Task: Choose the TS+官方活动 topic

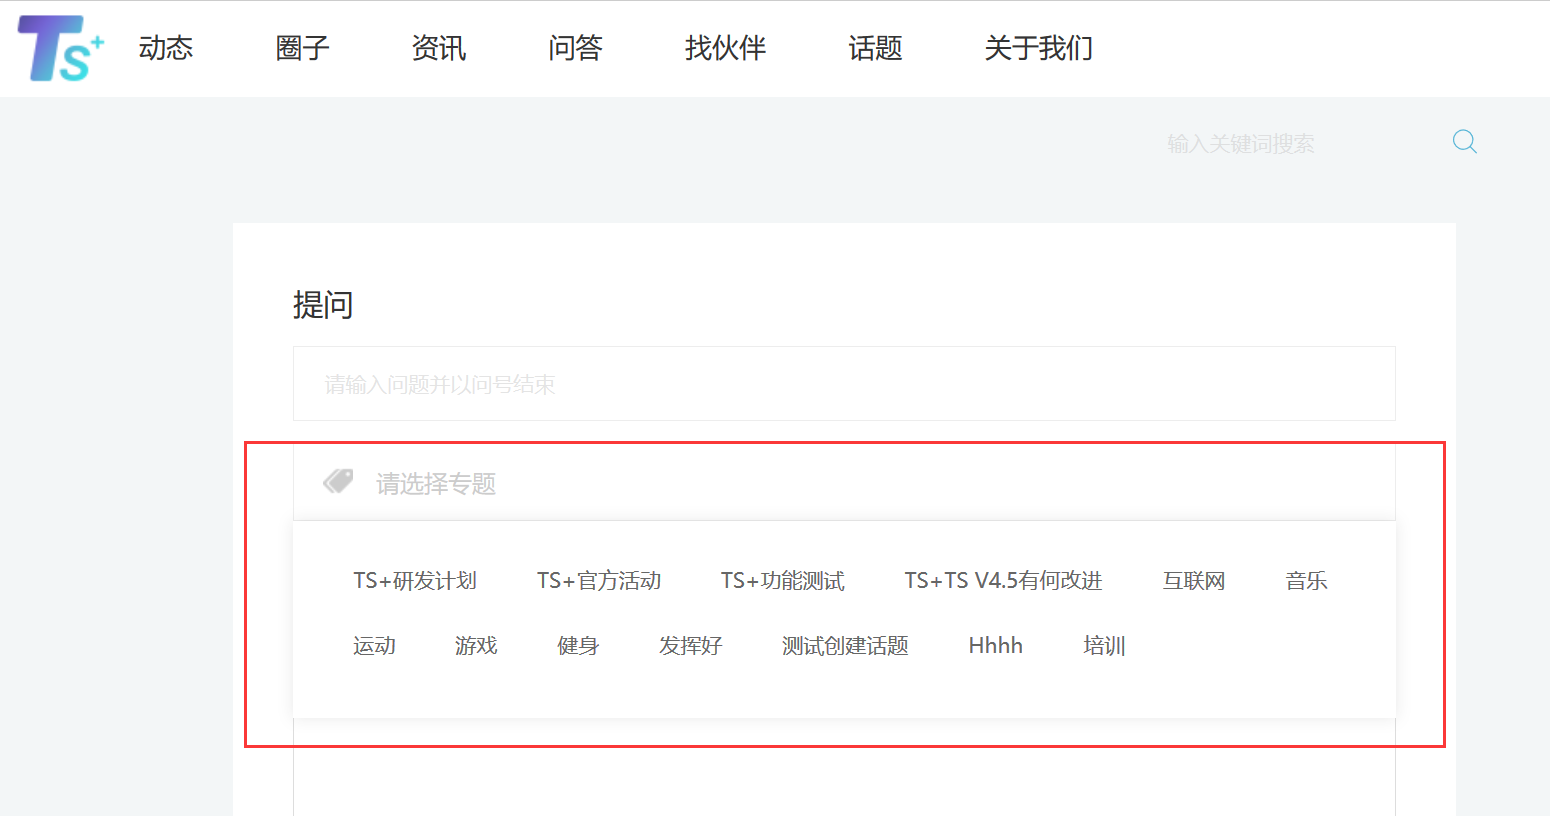Action: point(599,581)
